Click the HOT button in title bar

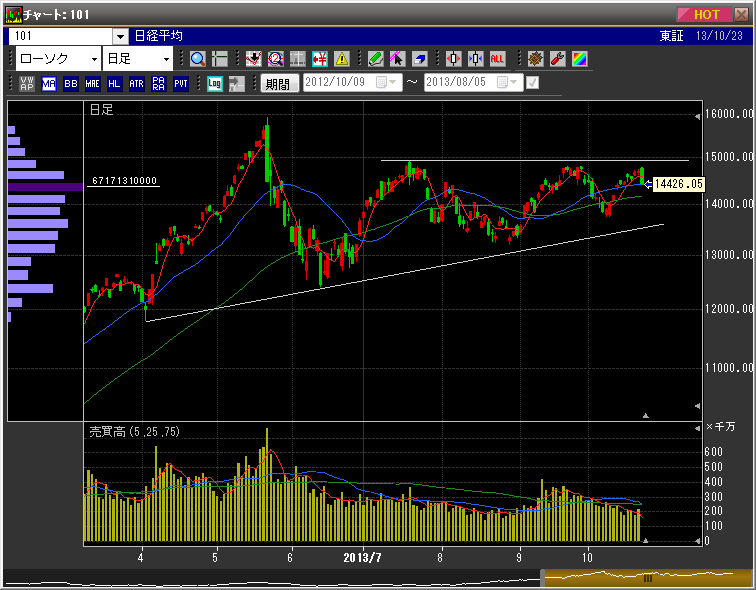coord(706,14)
